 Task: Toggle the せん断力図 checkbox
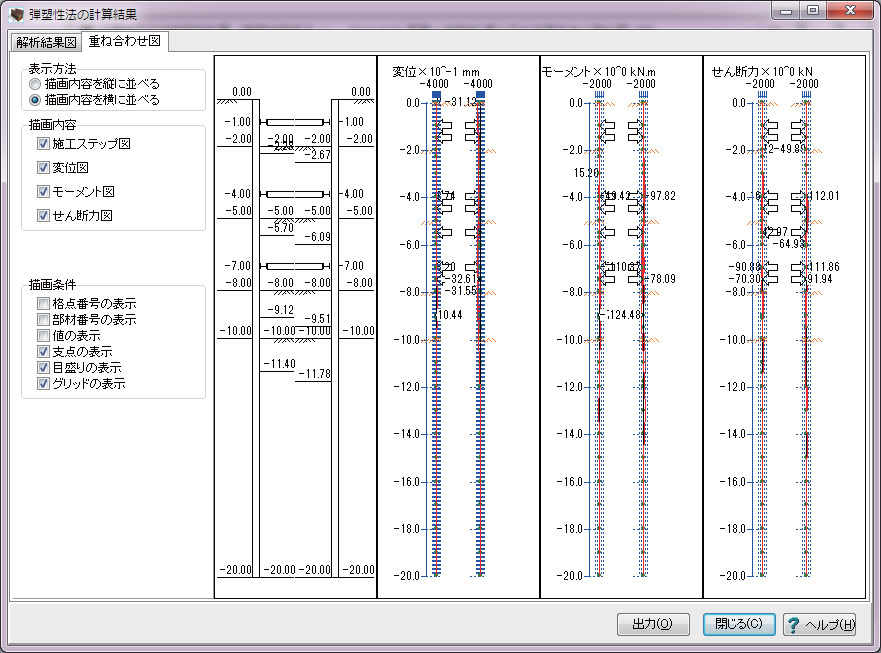click(x=43, y=215)
